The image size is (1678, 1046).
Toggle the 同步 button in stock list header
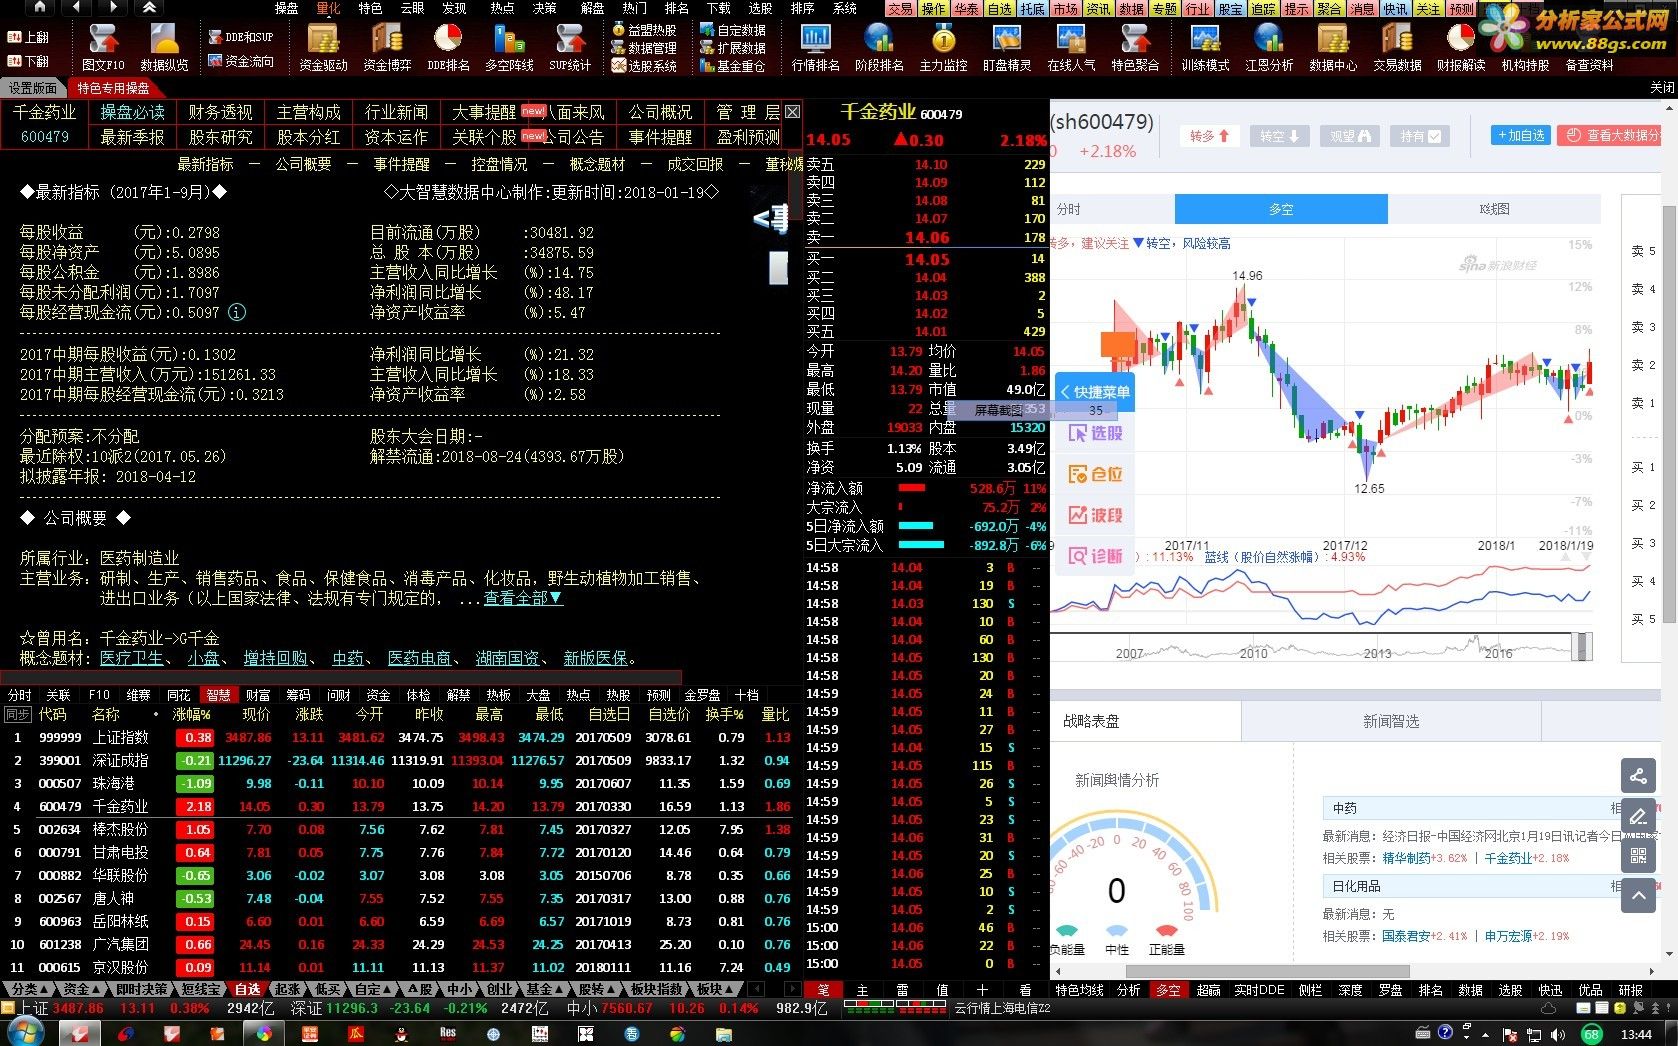pos(18,715)
